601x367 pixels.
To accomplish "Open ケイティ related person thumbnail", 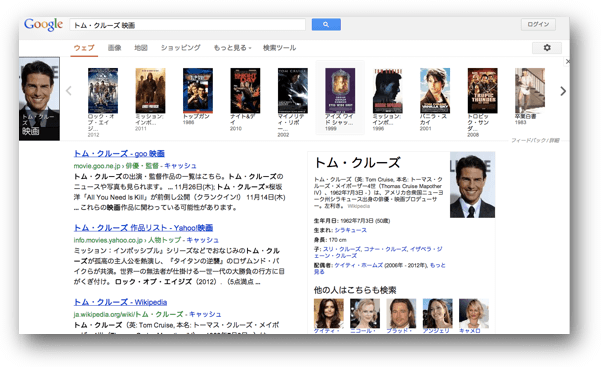I will (328, 314).
